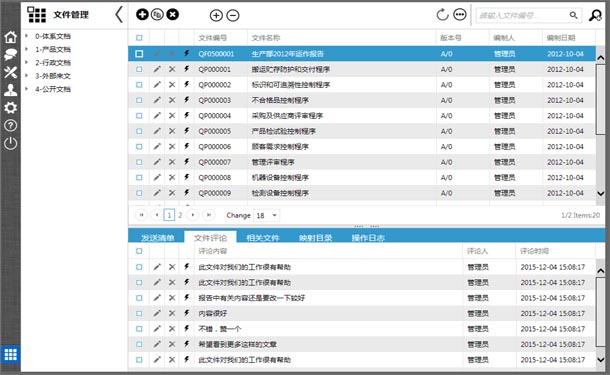Open the user profile sidebar icon
This screenshot has height=375, width=610.
point(11,90)
